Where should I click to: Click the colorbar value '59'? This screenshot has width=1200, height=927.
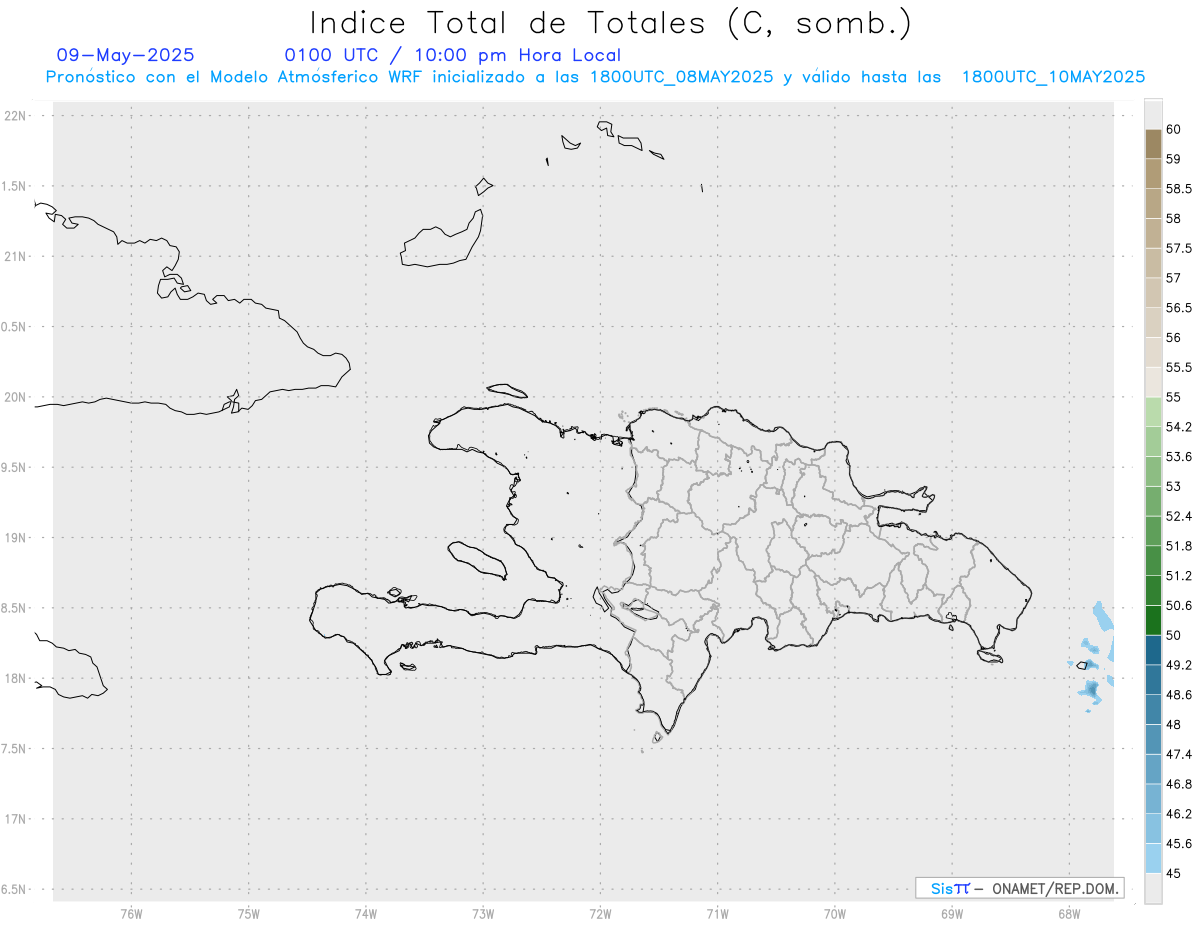pyautogui.click(x=1174, y=159)
